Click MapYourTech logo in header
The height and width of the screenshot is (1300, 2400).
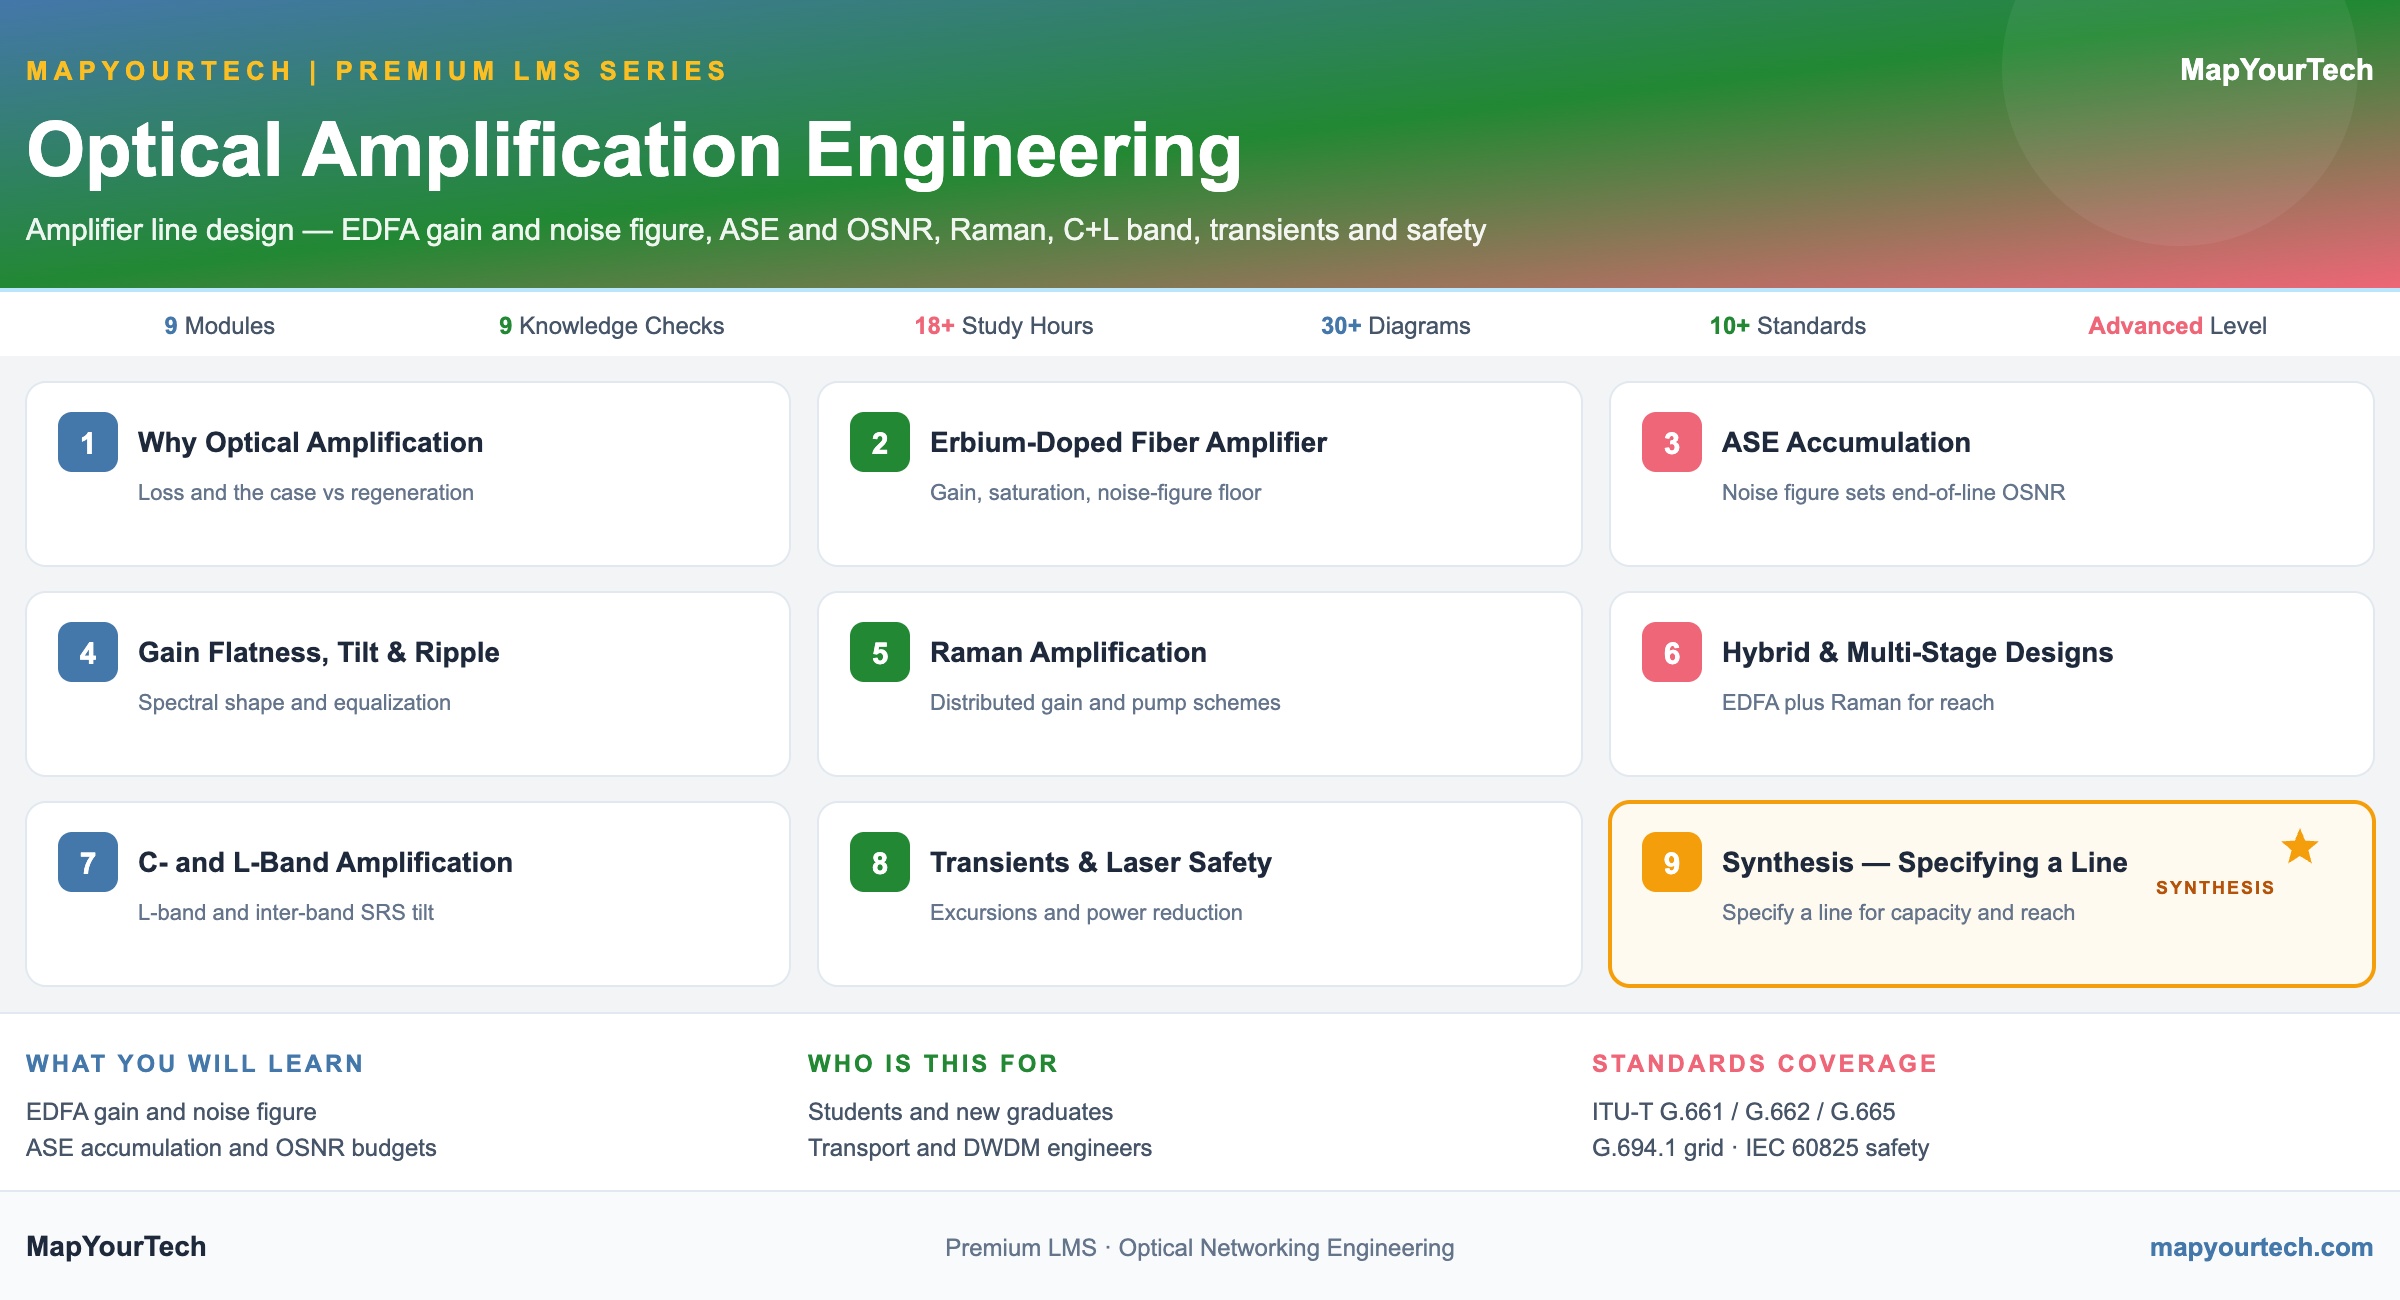[2276, 70]
